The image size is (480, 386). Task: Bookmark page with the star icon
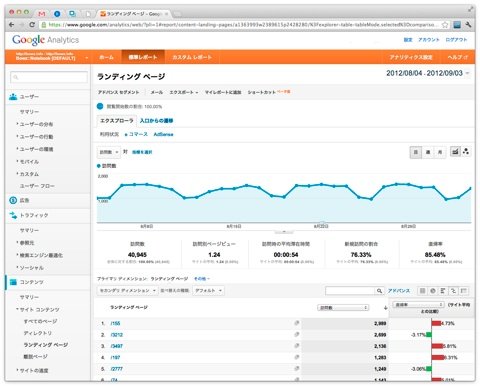coord(445,24)
